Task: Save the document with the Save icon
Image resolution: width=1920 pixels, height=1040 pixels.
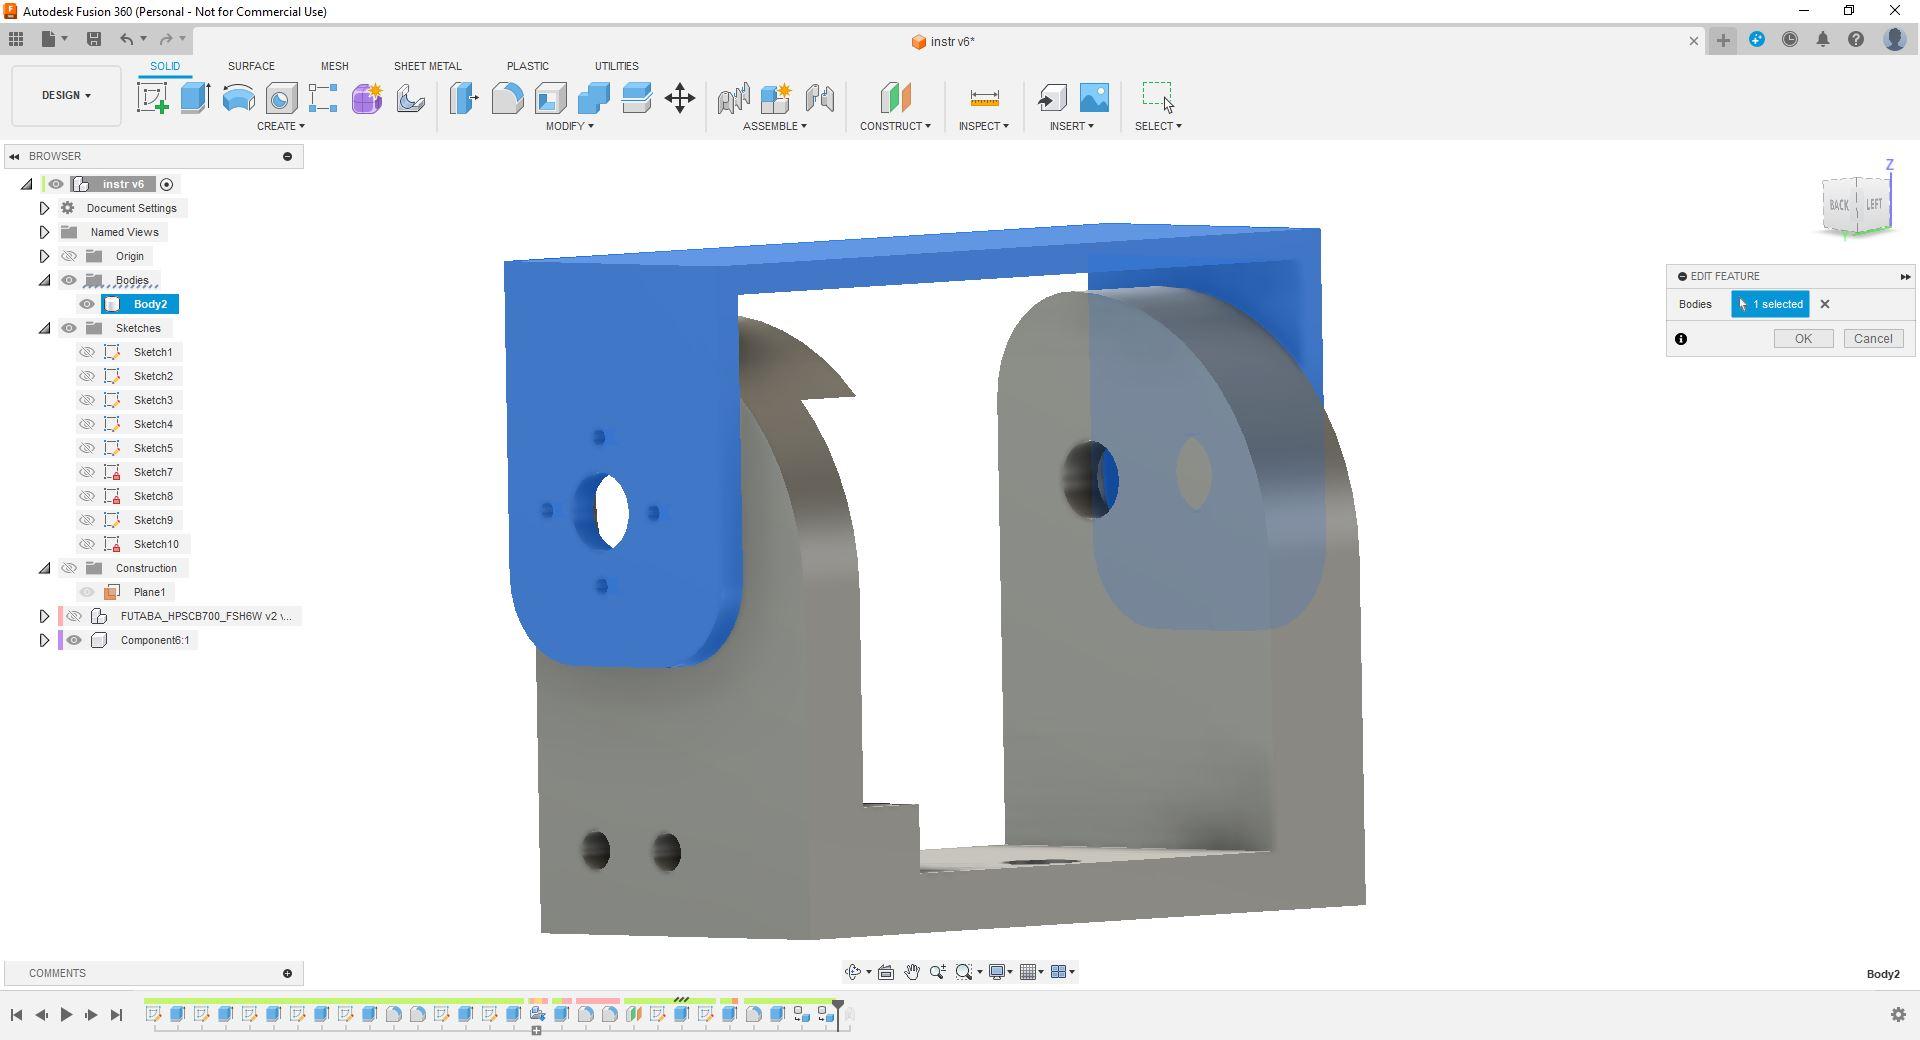Action: point(94,39)
